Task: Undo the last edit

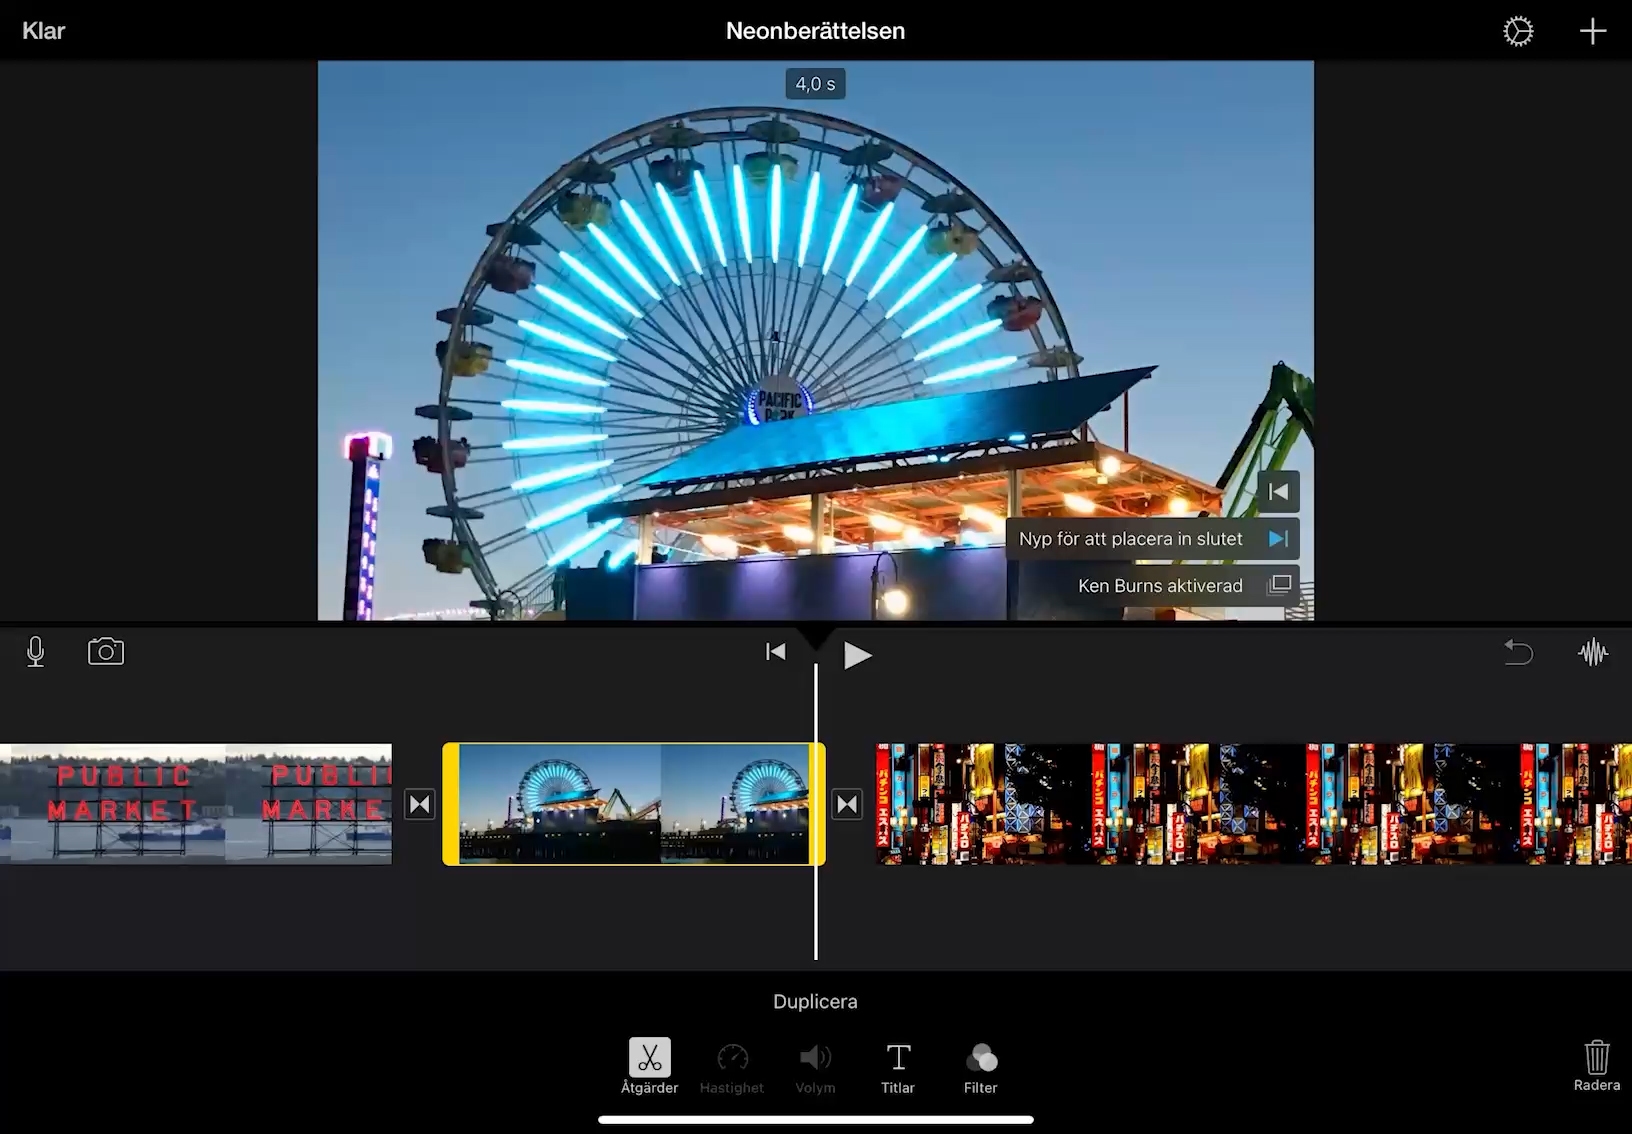Action: [1518, 652]
